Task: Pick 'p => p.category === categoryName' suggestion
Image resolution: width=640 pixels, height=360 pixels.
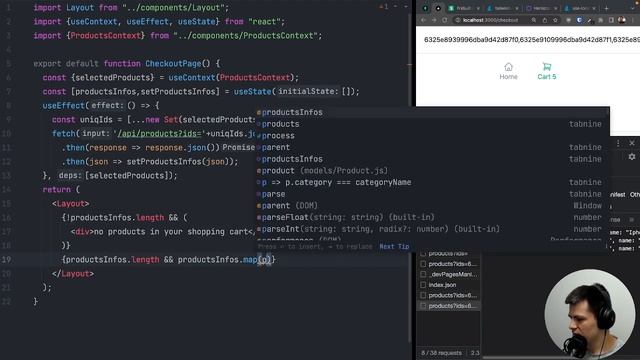Action: 433,182
